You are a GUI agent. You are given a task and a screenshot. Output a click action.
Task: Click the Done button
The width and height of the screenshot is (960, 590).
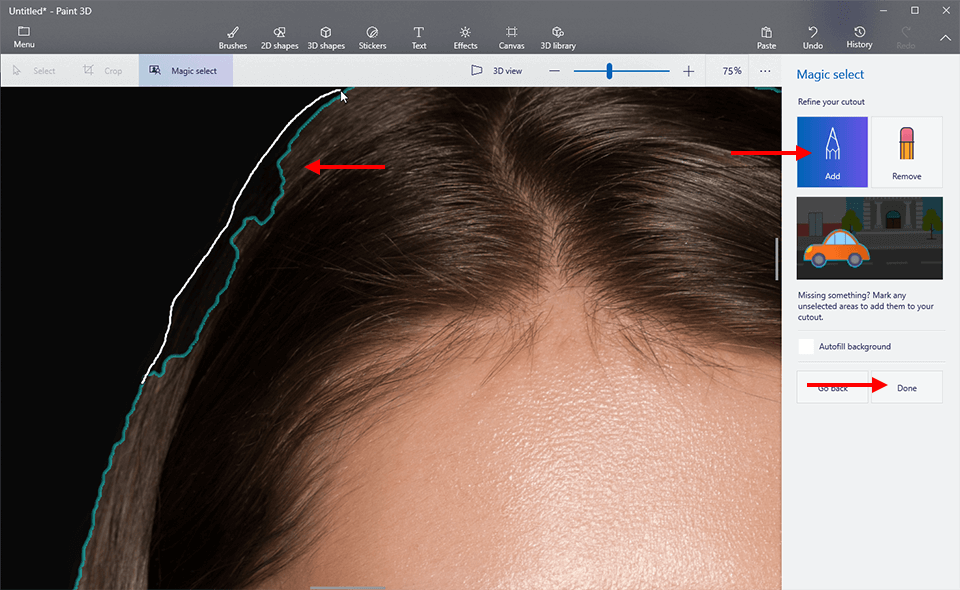906,388
